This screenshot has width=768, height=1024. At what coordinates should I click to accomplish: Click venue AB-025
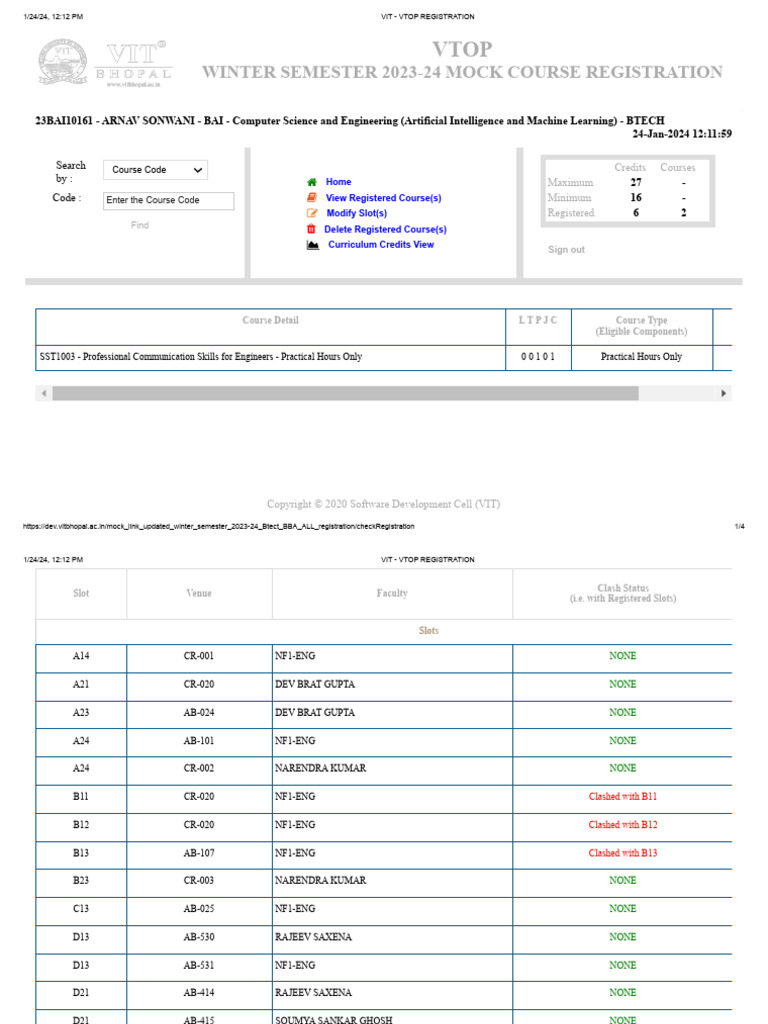199,909
